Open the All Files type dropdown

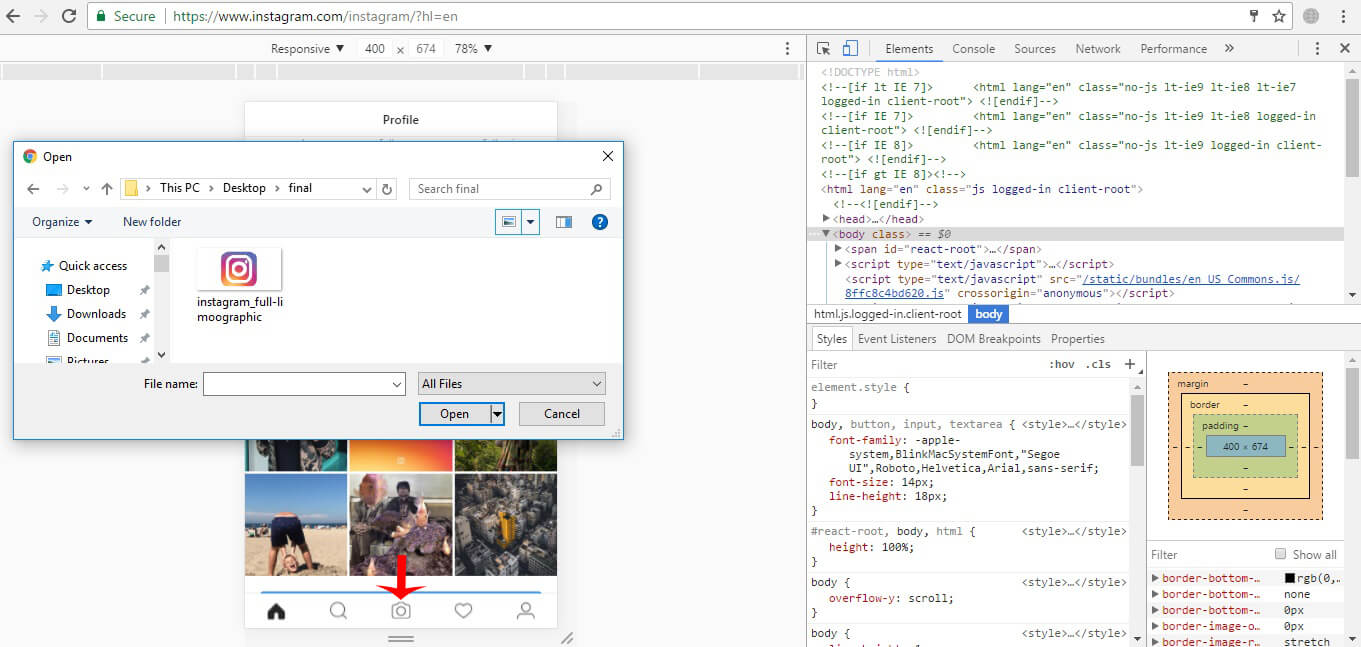(x=512, y=384)
